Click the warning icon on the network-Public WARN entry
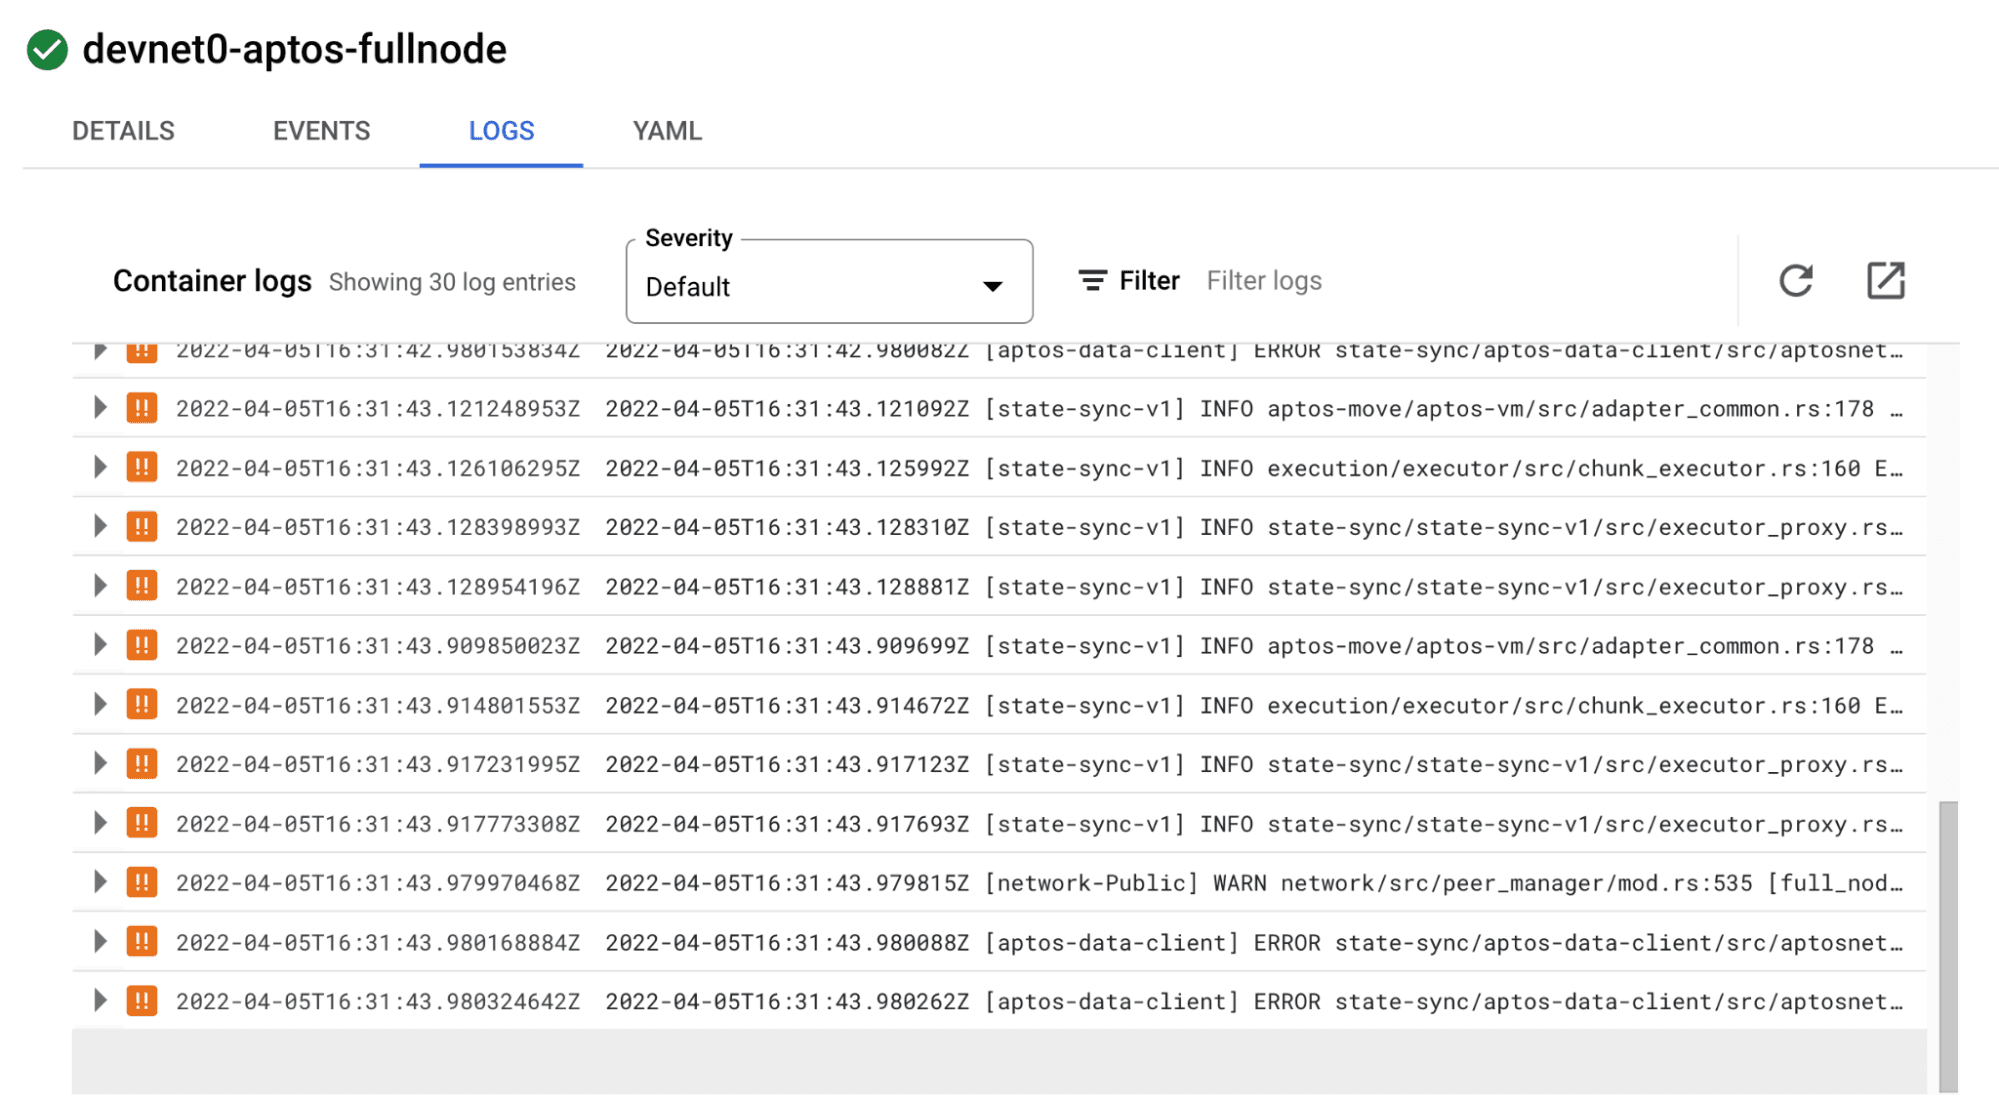Screen dimensions: 1999x1113 click(x=143, y=882)
